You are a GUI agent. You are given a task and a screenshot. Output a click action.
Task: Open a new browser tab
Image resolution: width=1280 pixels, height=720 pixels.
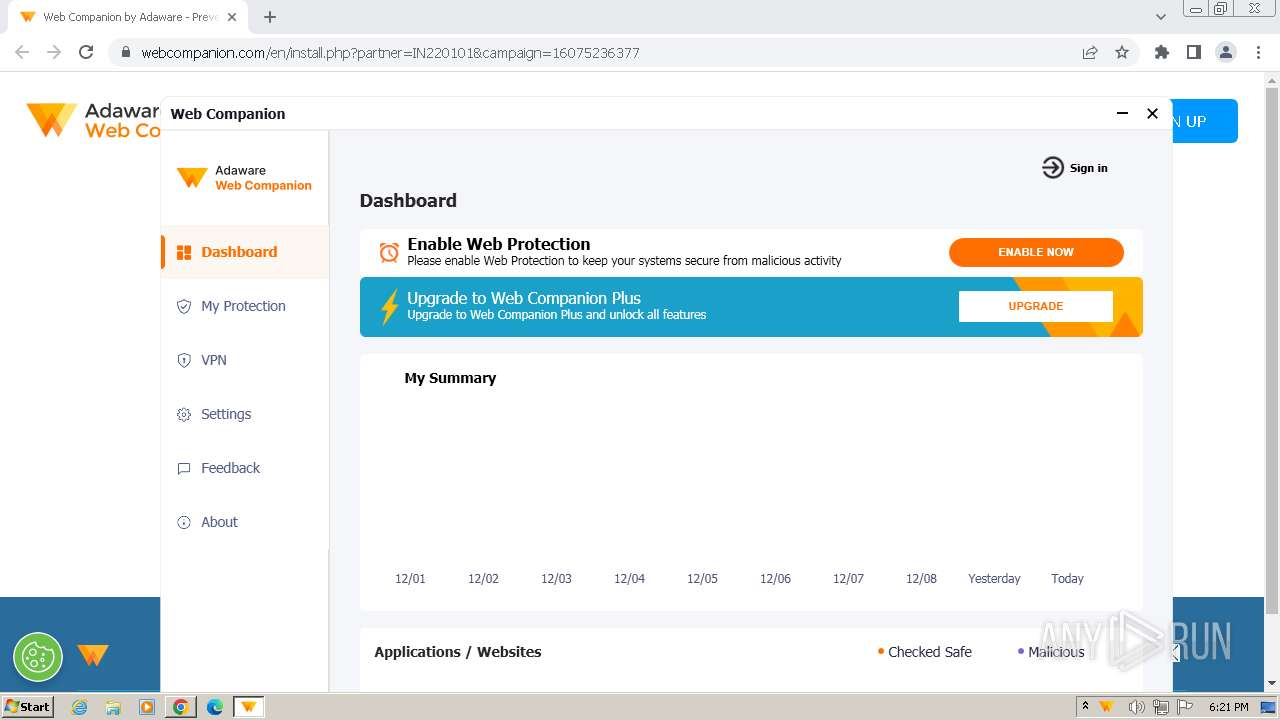pyautogui.click(x=270, y=17)
